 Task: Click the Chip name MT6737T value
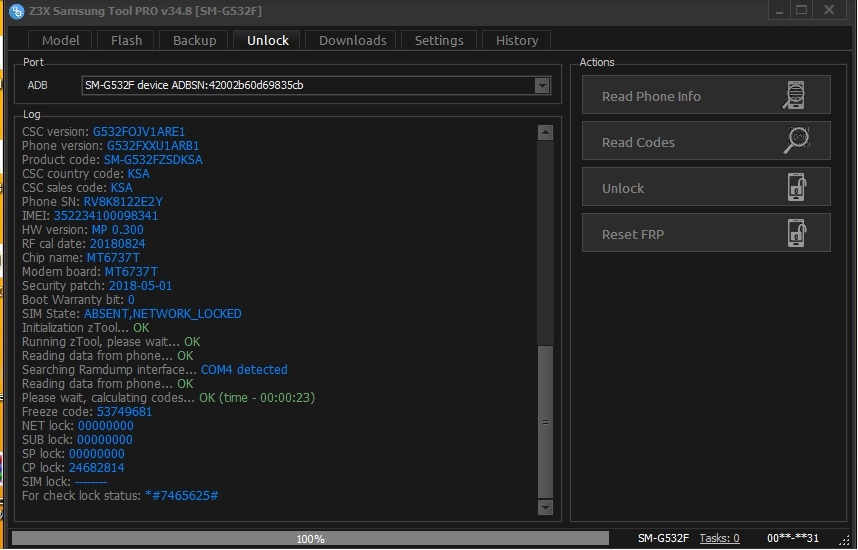[x=113, y=258]
